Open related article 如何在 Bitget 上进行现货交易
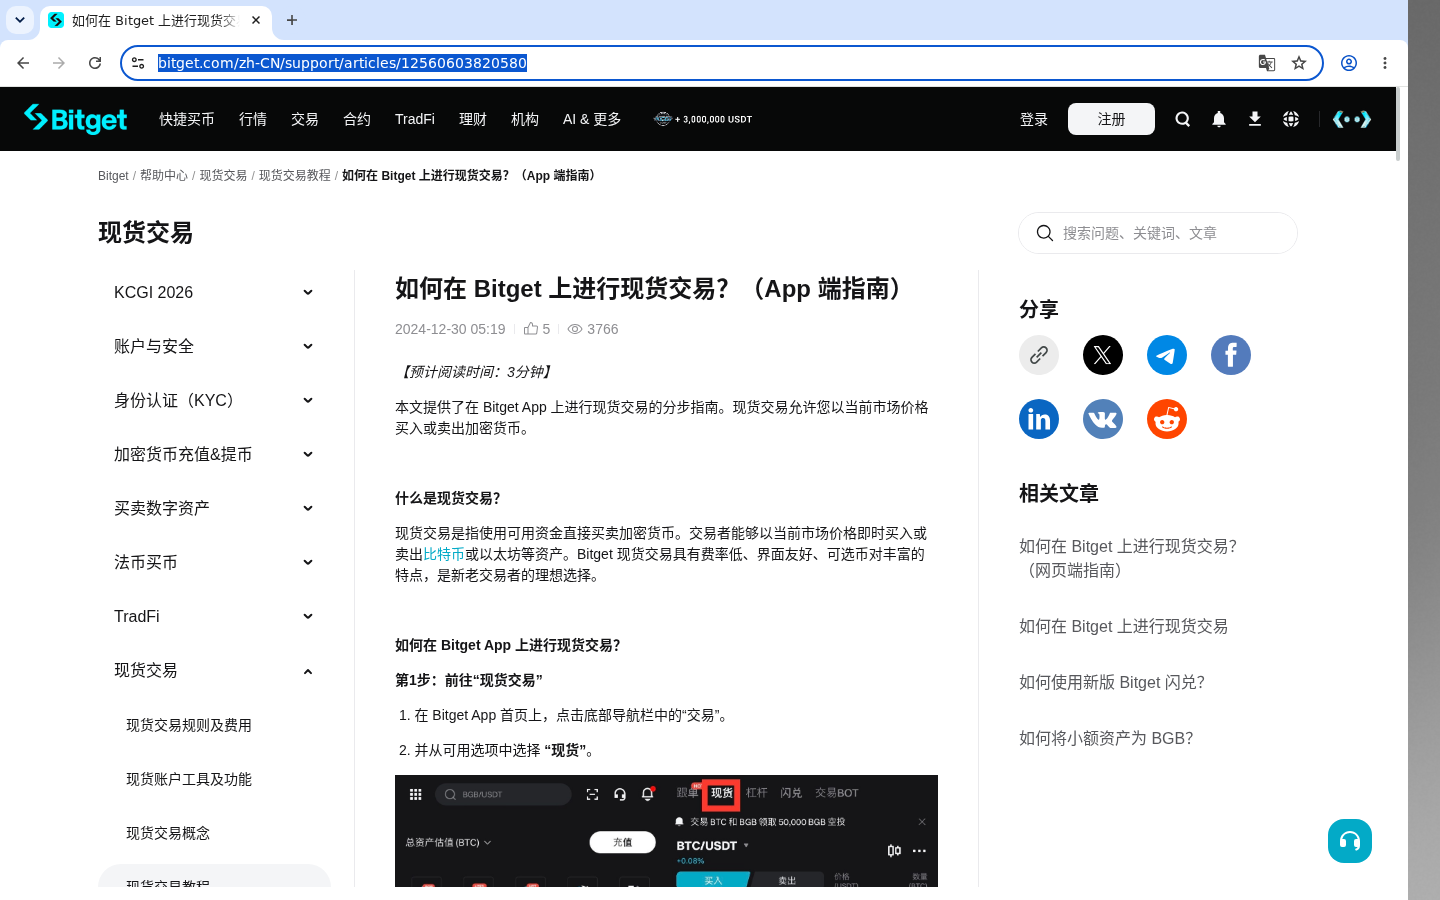This screenshot has width=1440, height=900. point(1123,626)
